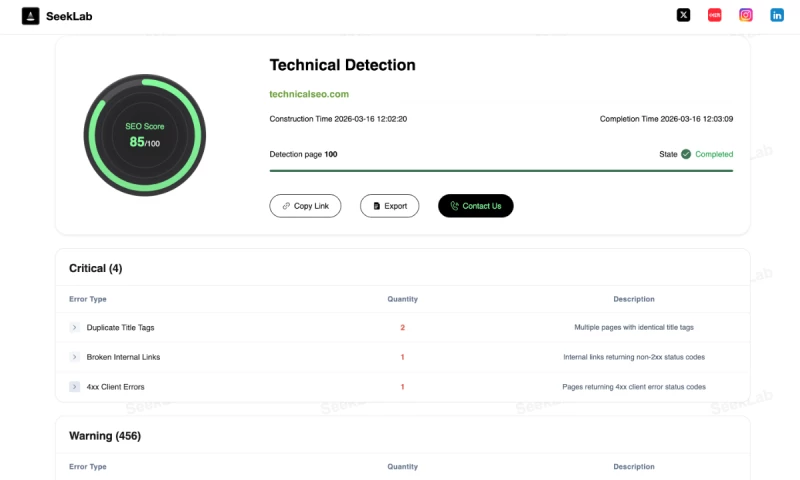
Task: Expand the Duplicate Title Tags row
Action: [74, 327]
